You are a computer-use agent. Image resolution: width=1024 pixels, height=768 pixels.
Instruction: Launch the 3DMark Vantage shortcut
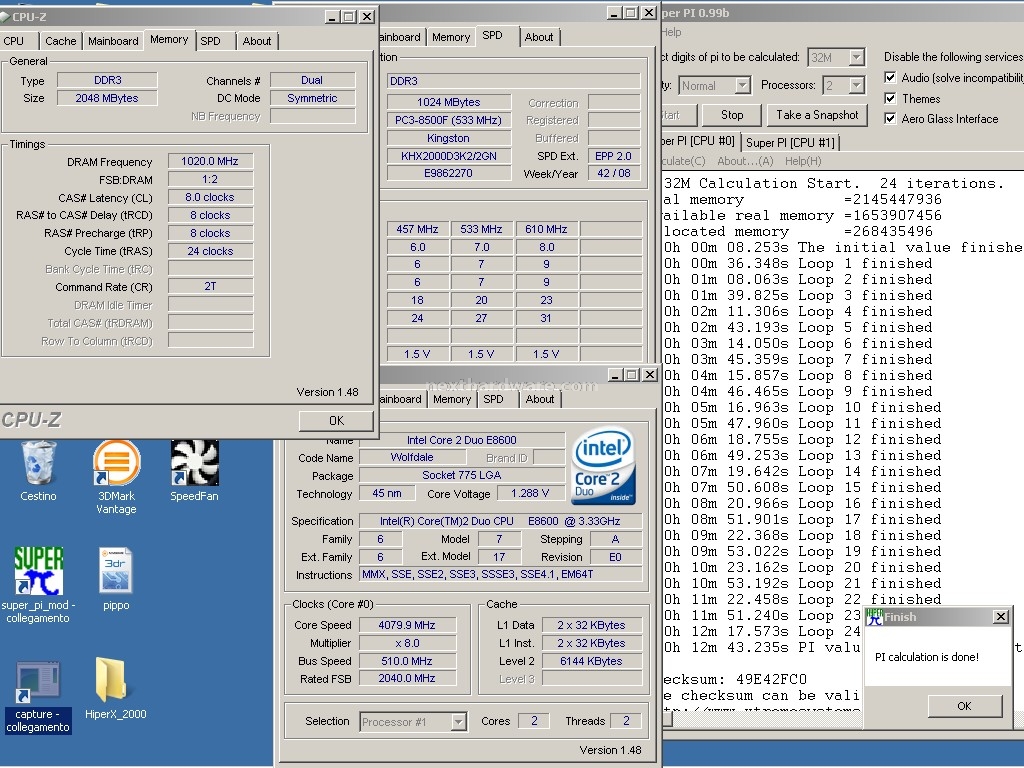click(x=116, y=462)
